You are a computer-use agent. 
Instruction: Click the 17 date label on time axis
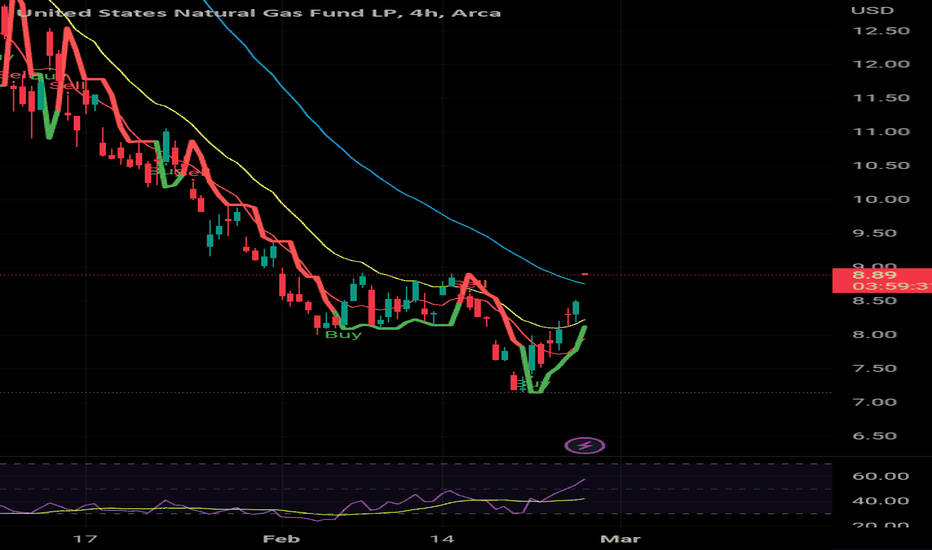coord(85,539)
